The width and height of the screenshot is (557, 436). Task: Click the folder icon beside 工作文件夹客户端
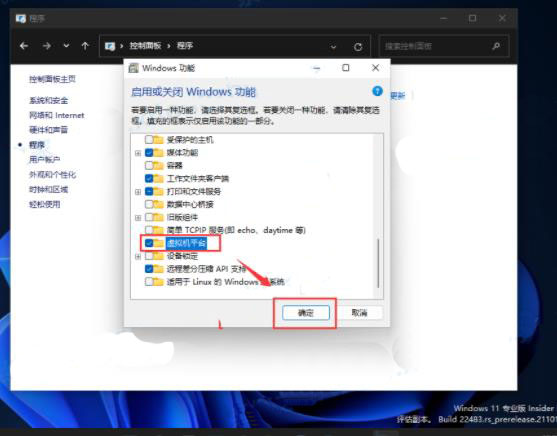(x=158, y=178)
